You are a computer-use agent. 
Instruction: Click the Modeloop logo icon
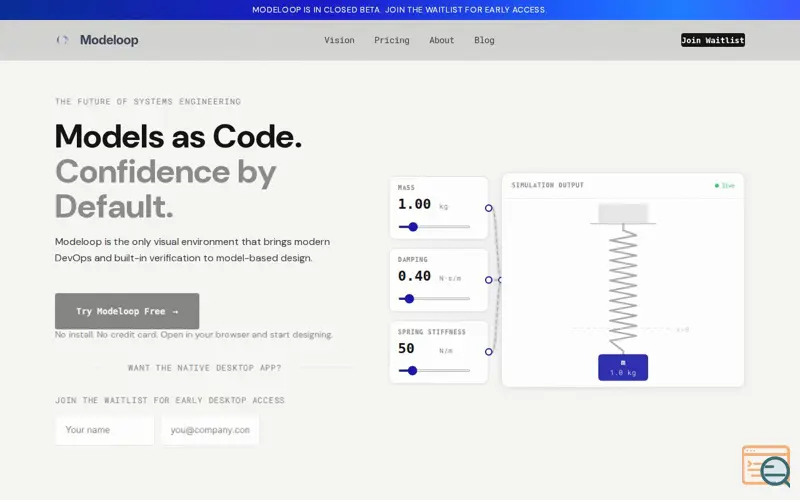tap(62, 40)
